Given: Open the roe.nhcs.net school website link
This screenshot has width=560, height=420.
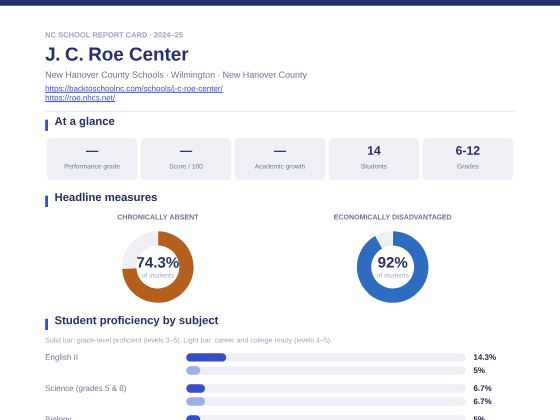Looking at the screenshot, I should [80, 98].
